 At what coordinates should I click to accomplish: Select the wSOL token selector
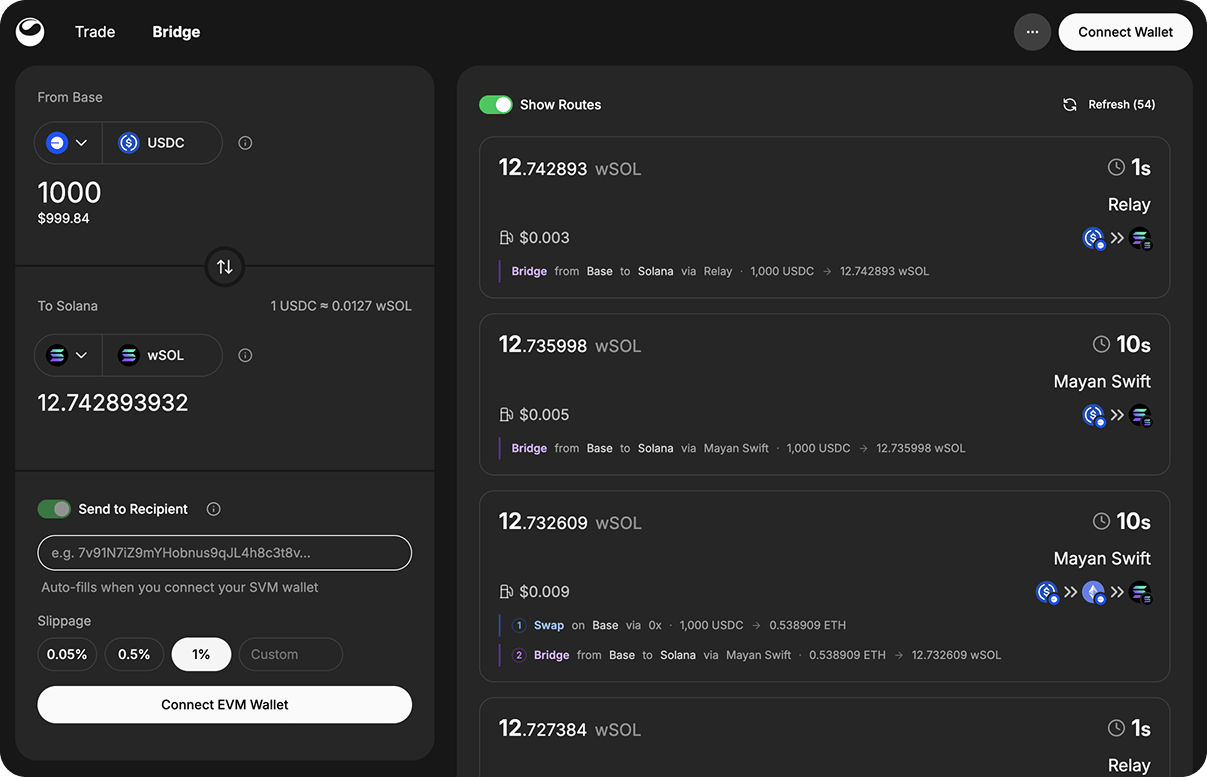pyautogui.click(x=162, y=355)
